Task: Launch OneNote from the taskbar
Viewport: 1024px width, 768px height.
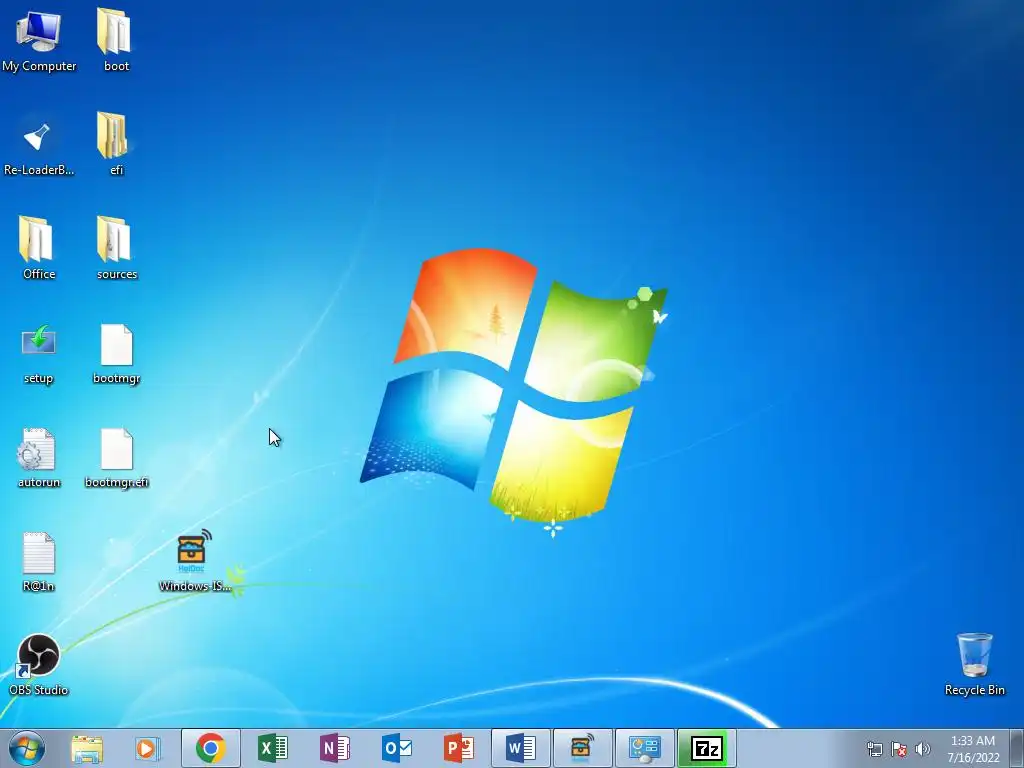Action: pyautogui.click(x=334, y=748)
